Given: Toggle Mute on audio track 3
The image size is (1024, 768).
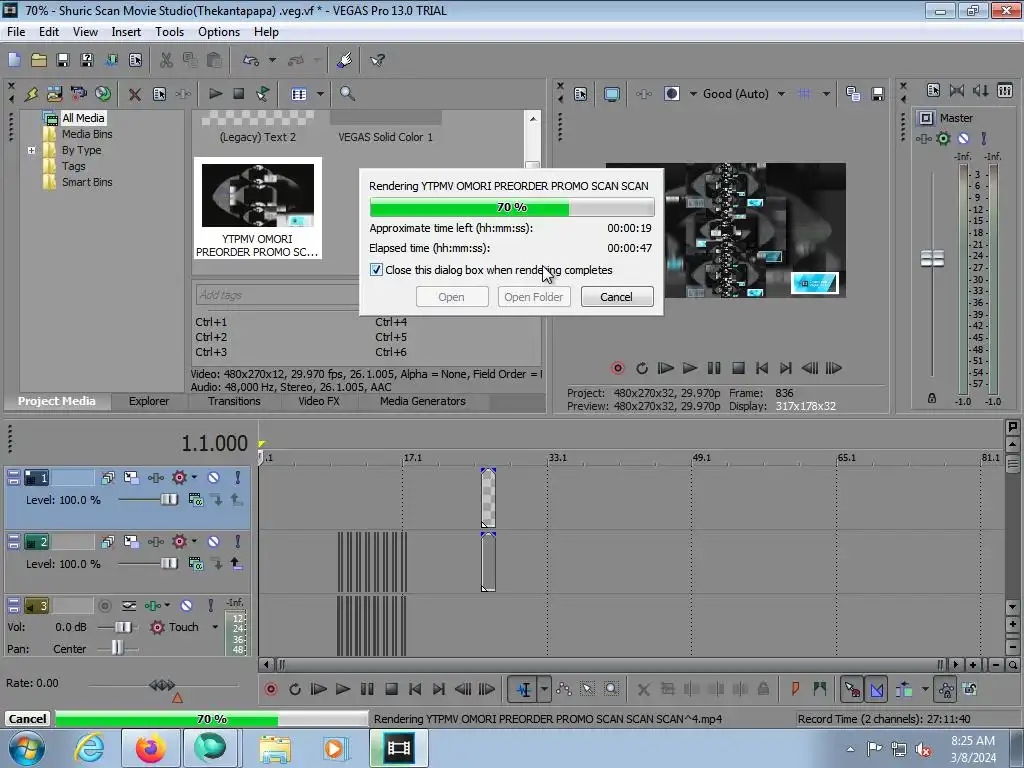Looking at the screenshot, I should click(x=186, y=606).
